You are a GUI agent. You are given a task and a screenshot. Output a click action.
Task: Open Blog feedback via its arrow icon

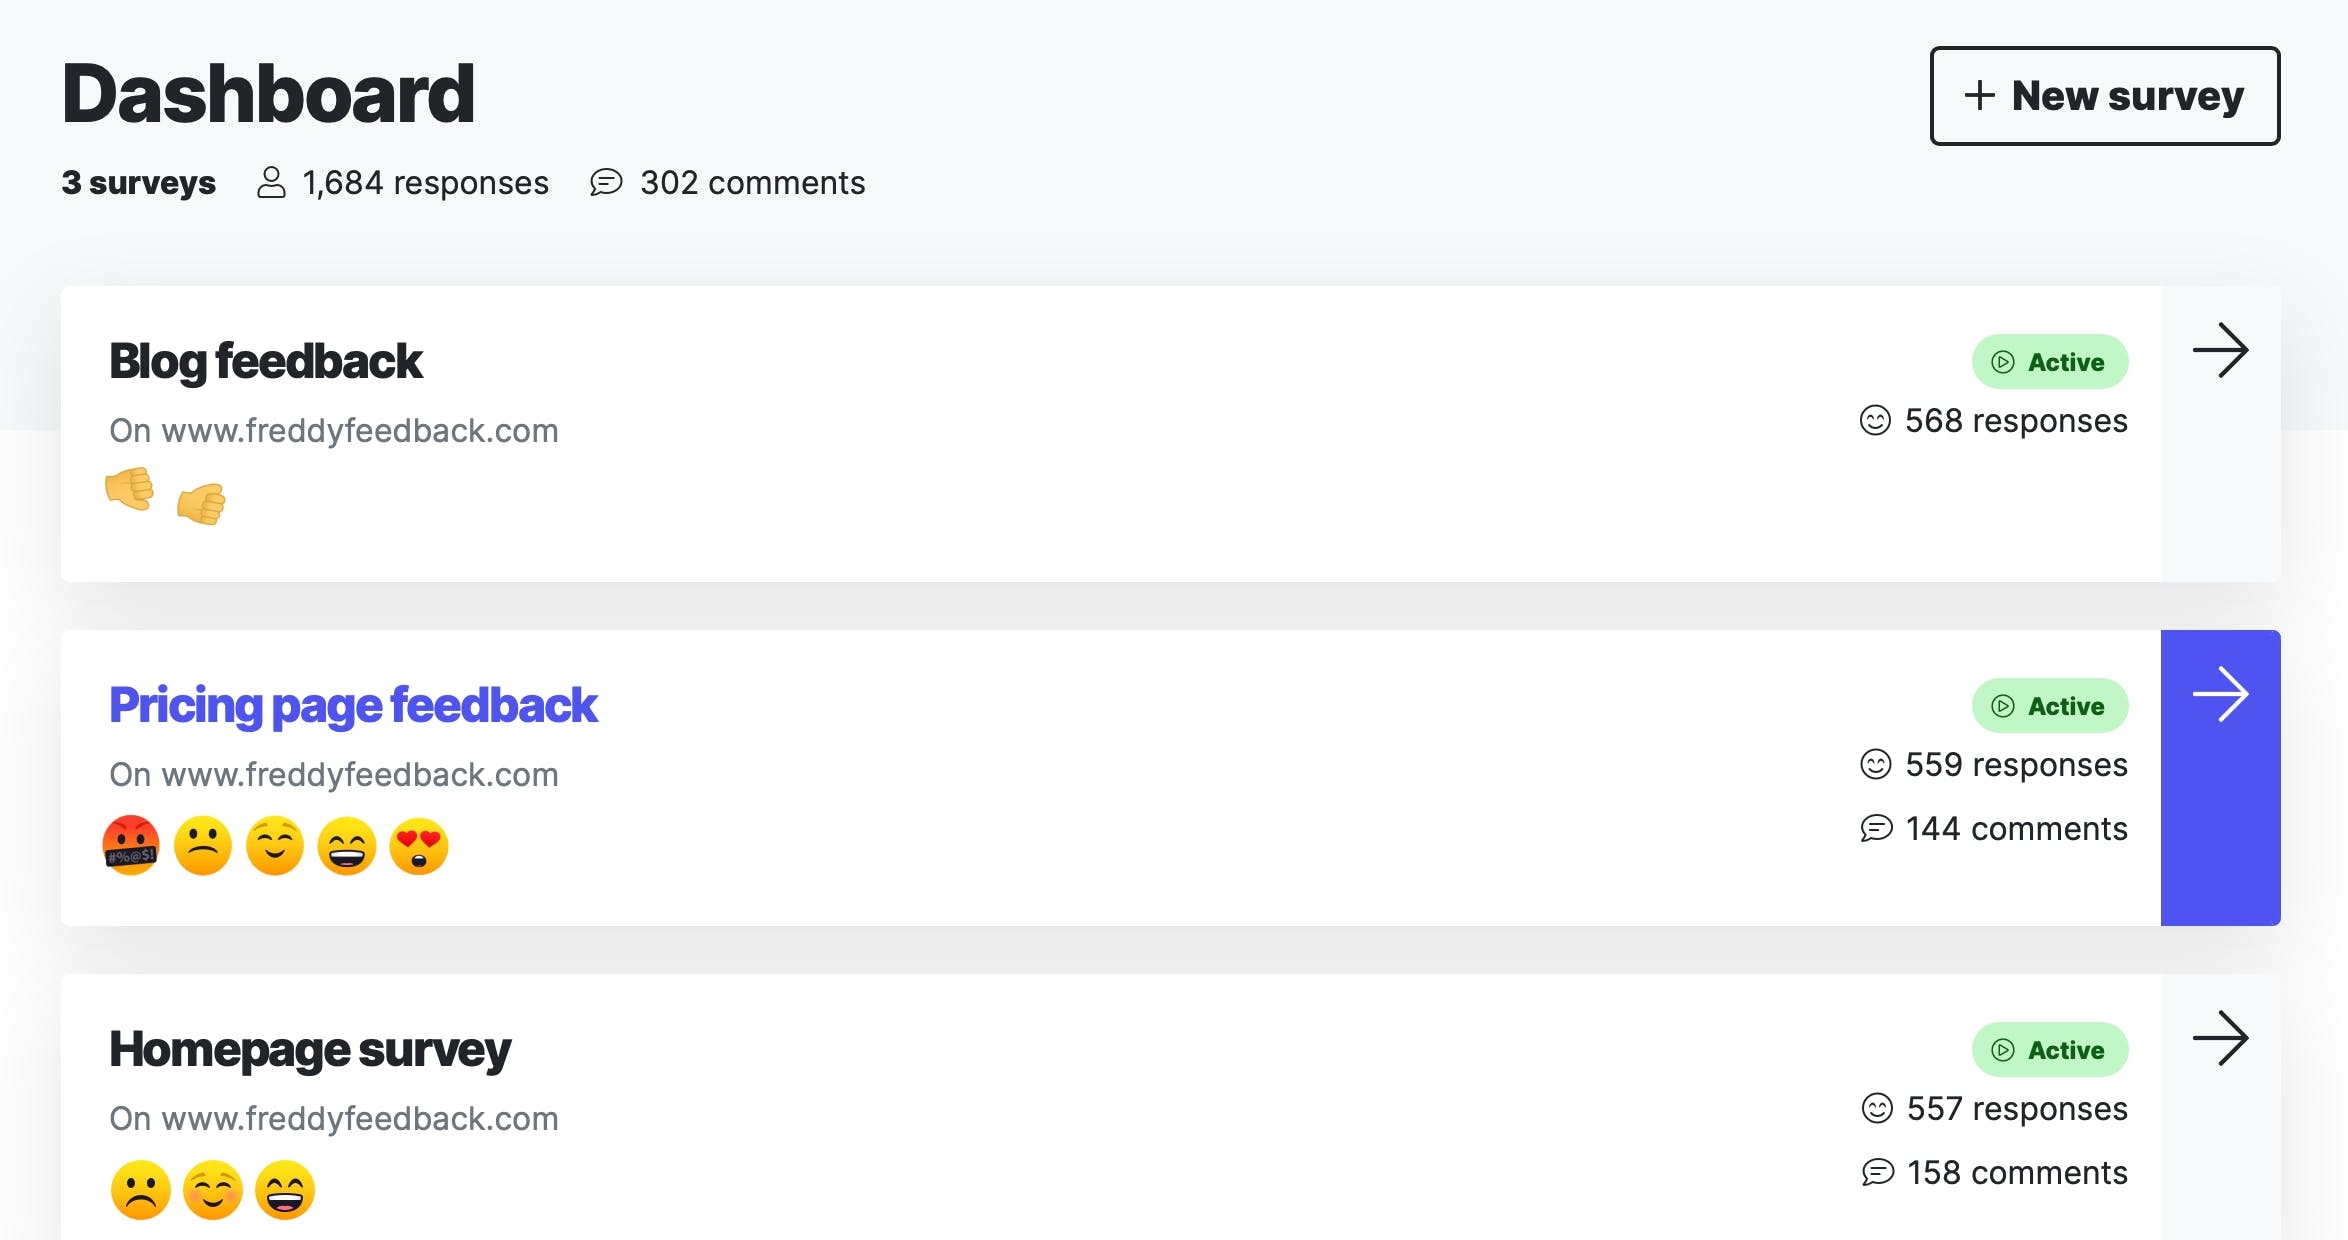point(2220,350)
